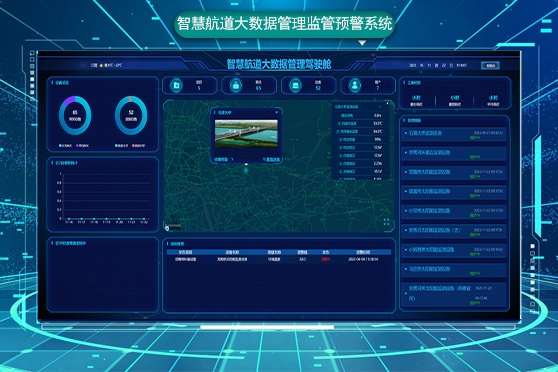The height and width of the screenshot is (372, 558).
Task: Select the 石港大桥监测设备 row in the device list
Action: click(x=454, y=135)
